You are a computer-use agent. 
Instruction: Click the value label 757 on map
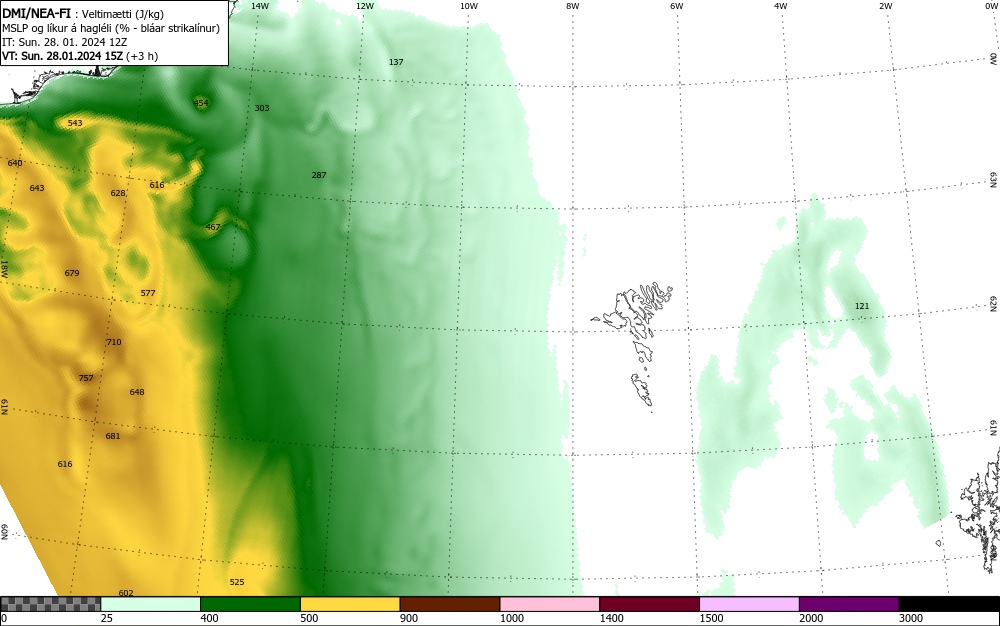[x=86, y=378]
